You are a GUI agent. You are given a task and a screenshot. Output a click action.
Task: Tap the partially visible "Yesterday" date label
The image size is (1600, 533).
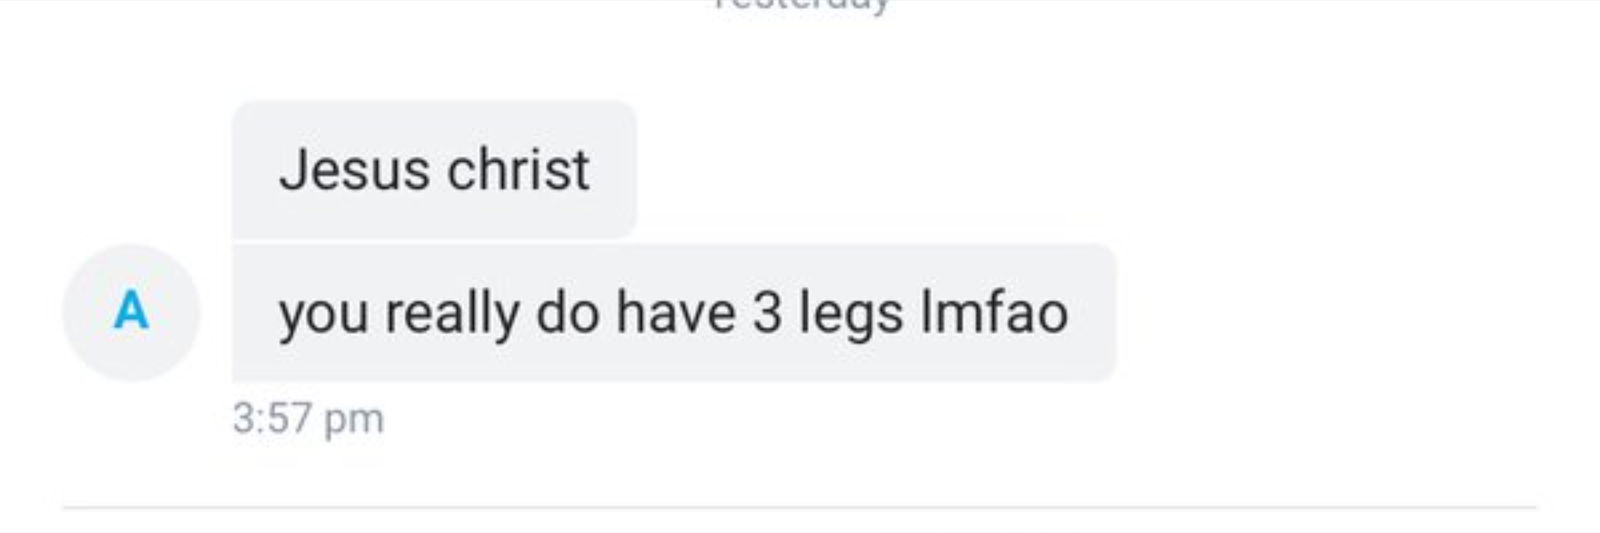click(x=800, y=6)
